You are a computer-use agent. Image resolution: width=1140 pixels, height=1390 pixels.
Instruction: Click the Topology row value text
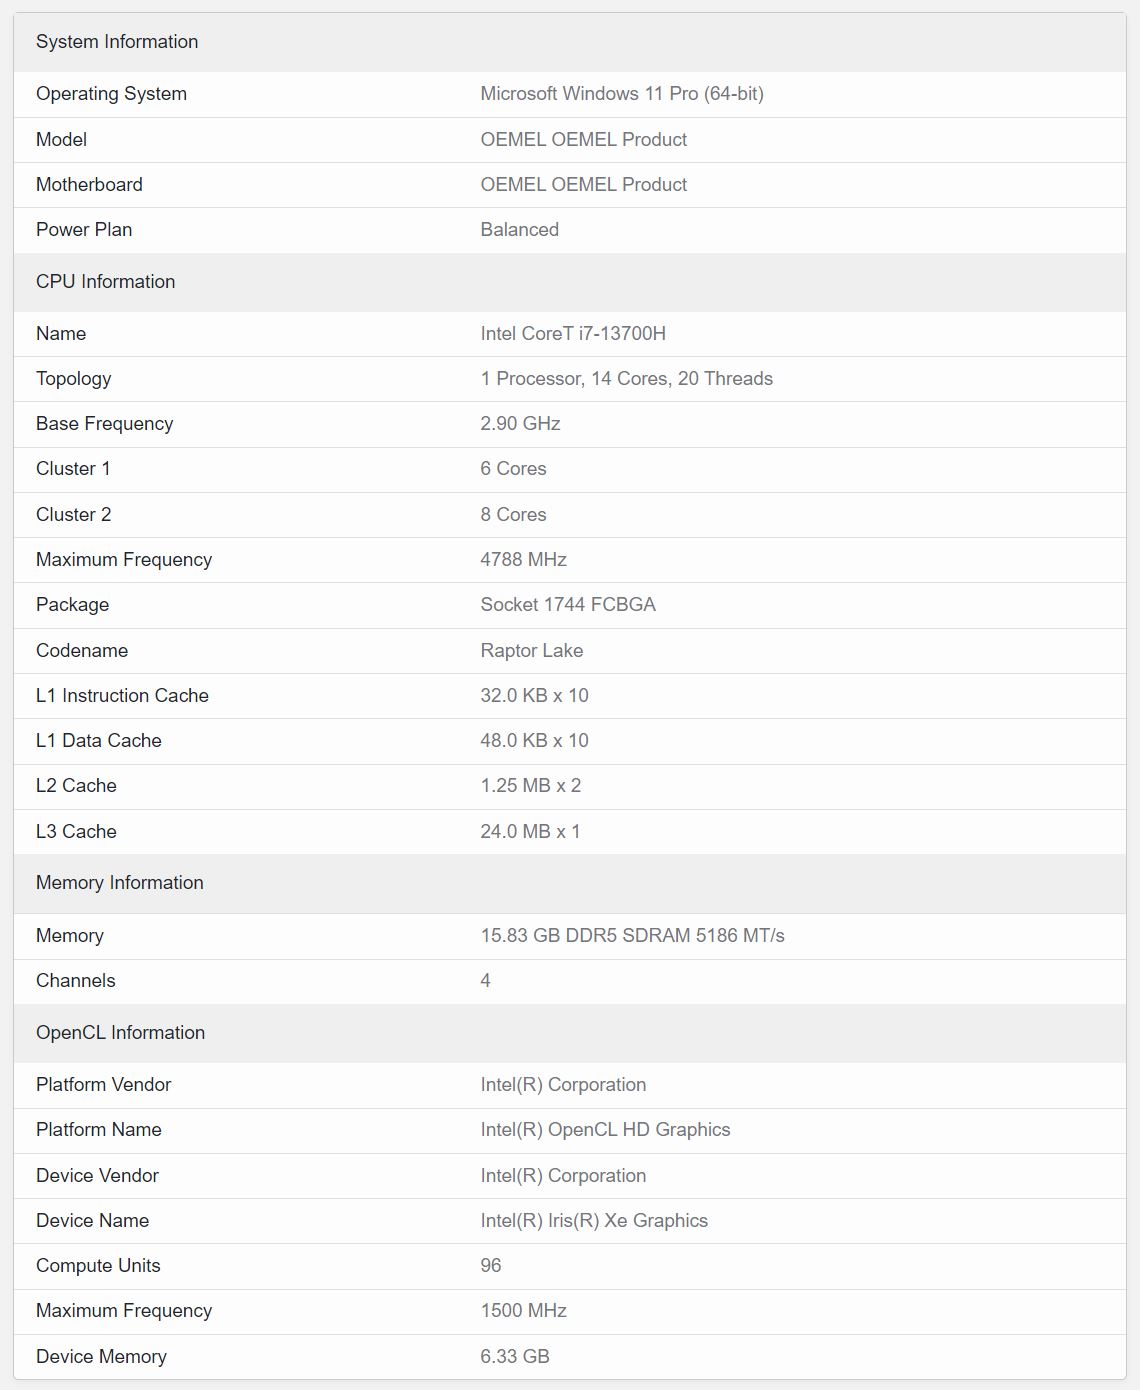tap(626, 379)
